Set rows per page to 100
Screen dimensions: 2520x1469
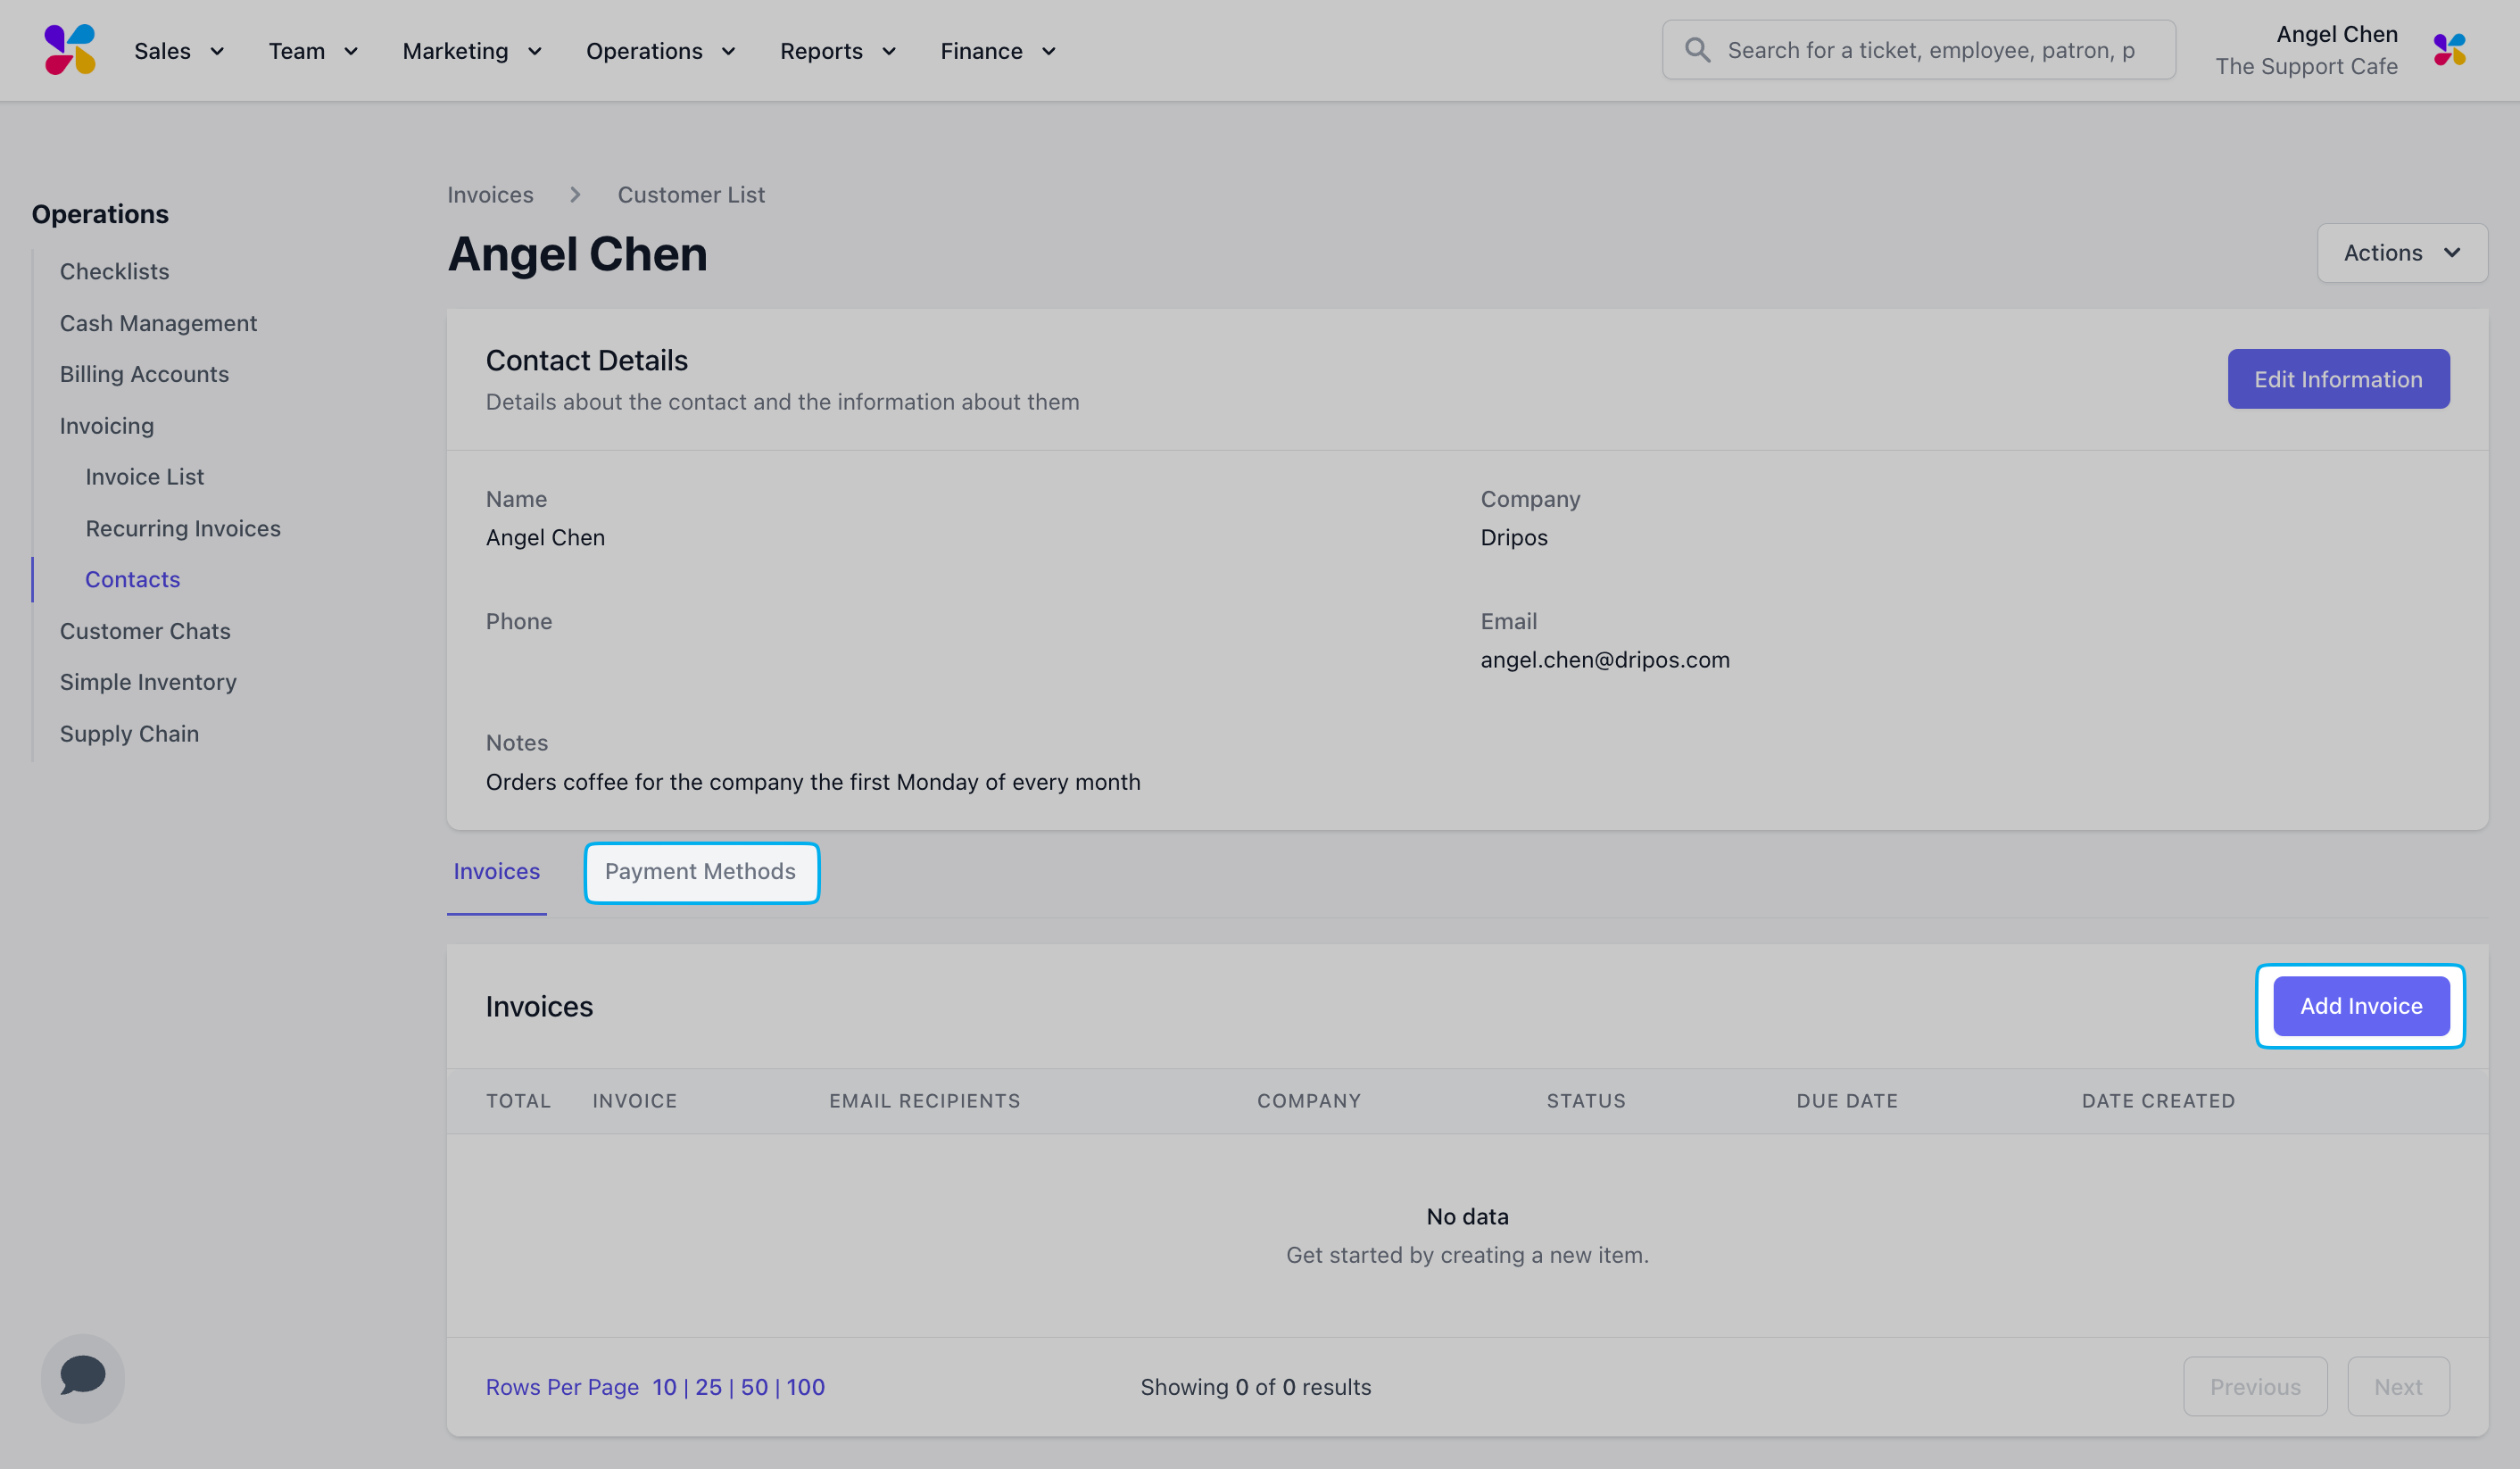tap(805, 1387)
